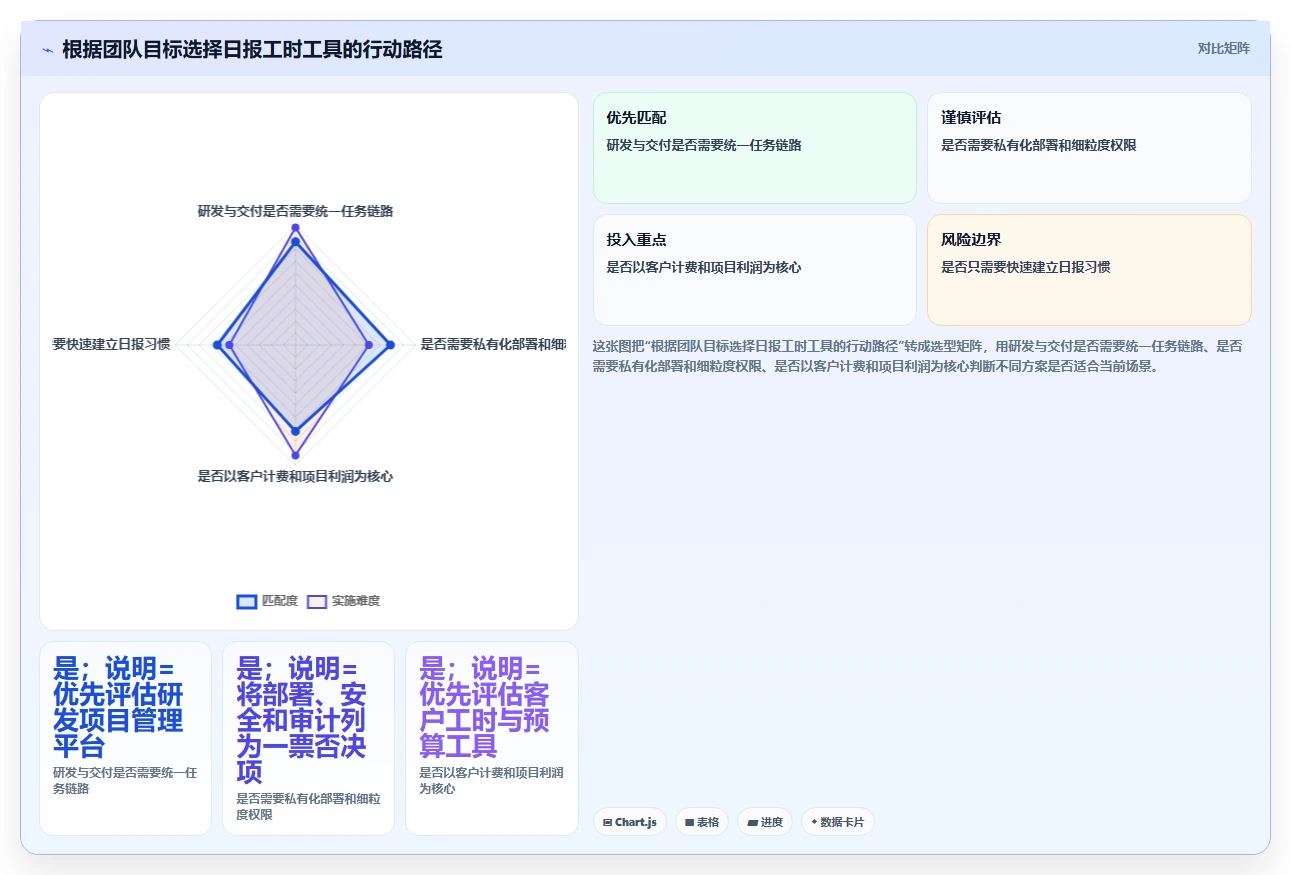Click 是否只需要快速建立日报习惯 in the 风险边界 card
The image size is (1291, 875).
click(x=1025, y=267)
